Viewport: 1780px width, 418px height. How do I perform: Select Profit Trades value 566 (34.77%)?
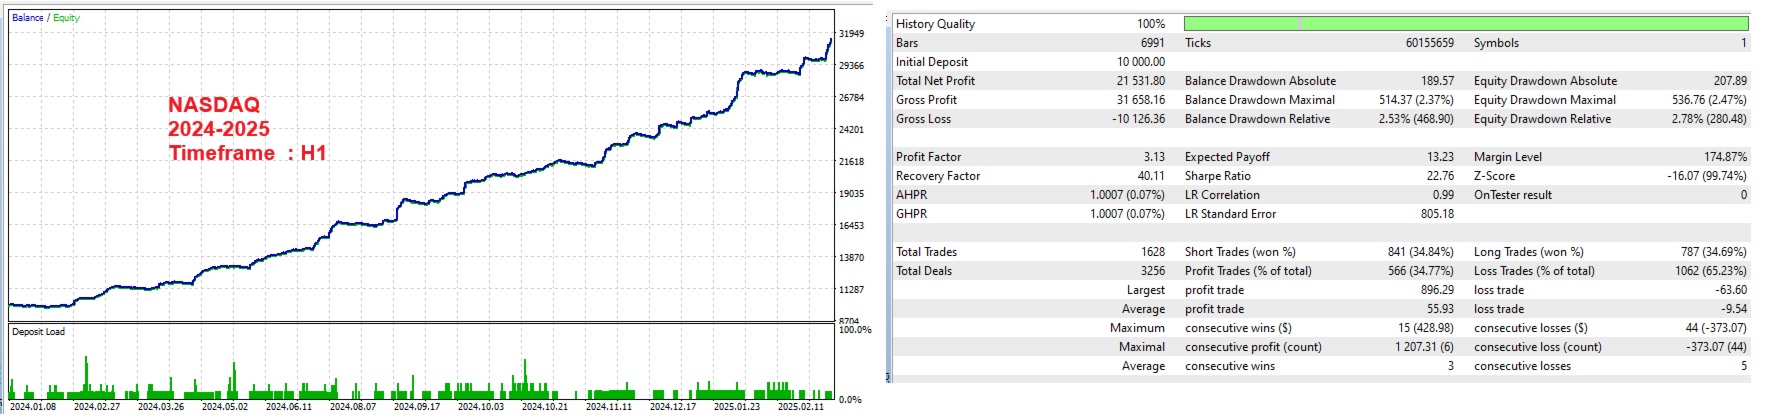pos(1420,271)
